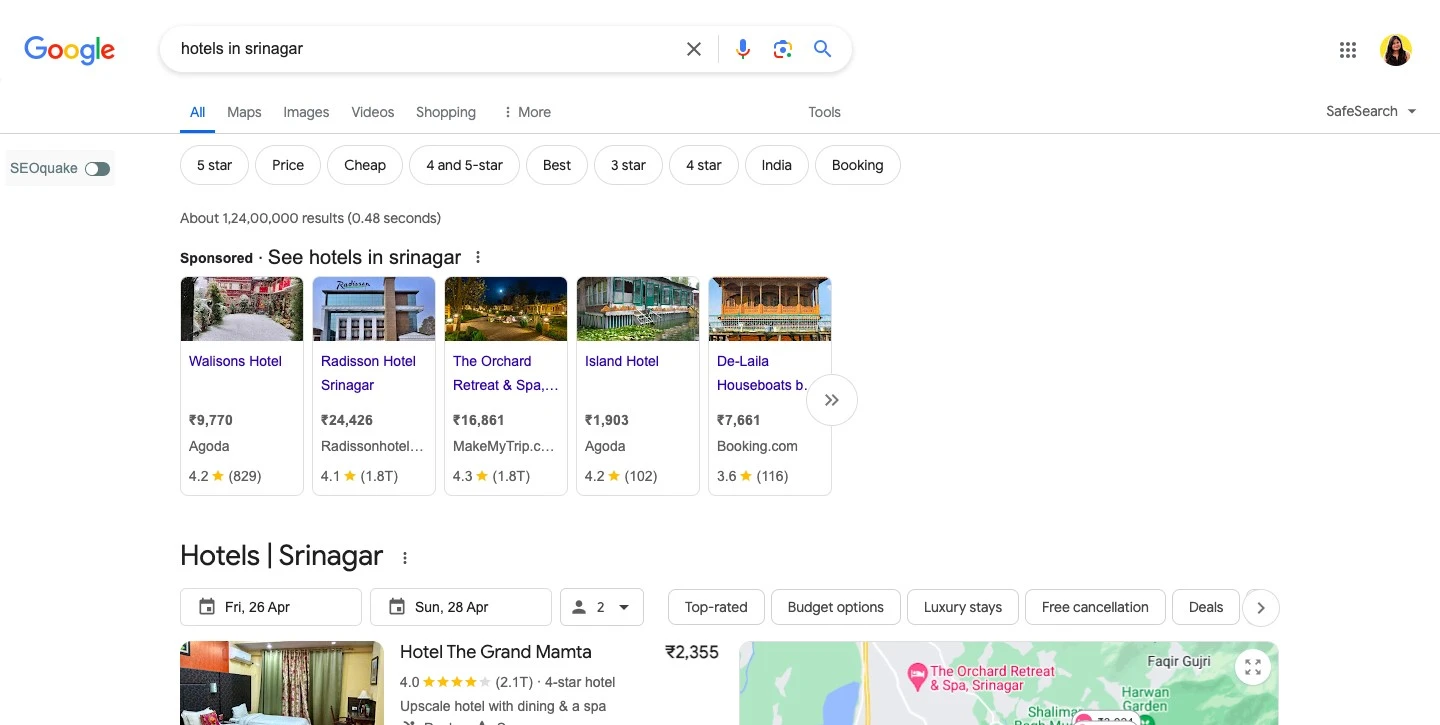Click the Island Hotel photo thumbnail
This screenshot has width=1440, height=725.
tap(638, 309)
